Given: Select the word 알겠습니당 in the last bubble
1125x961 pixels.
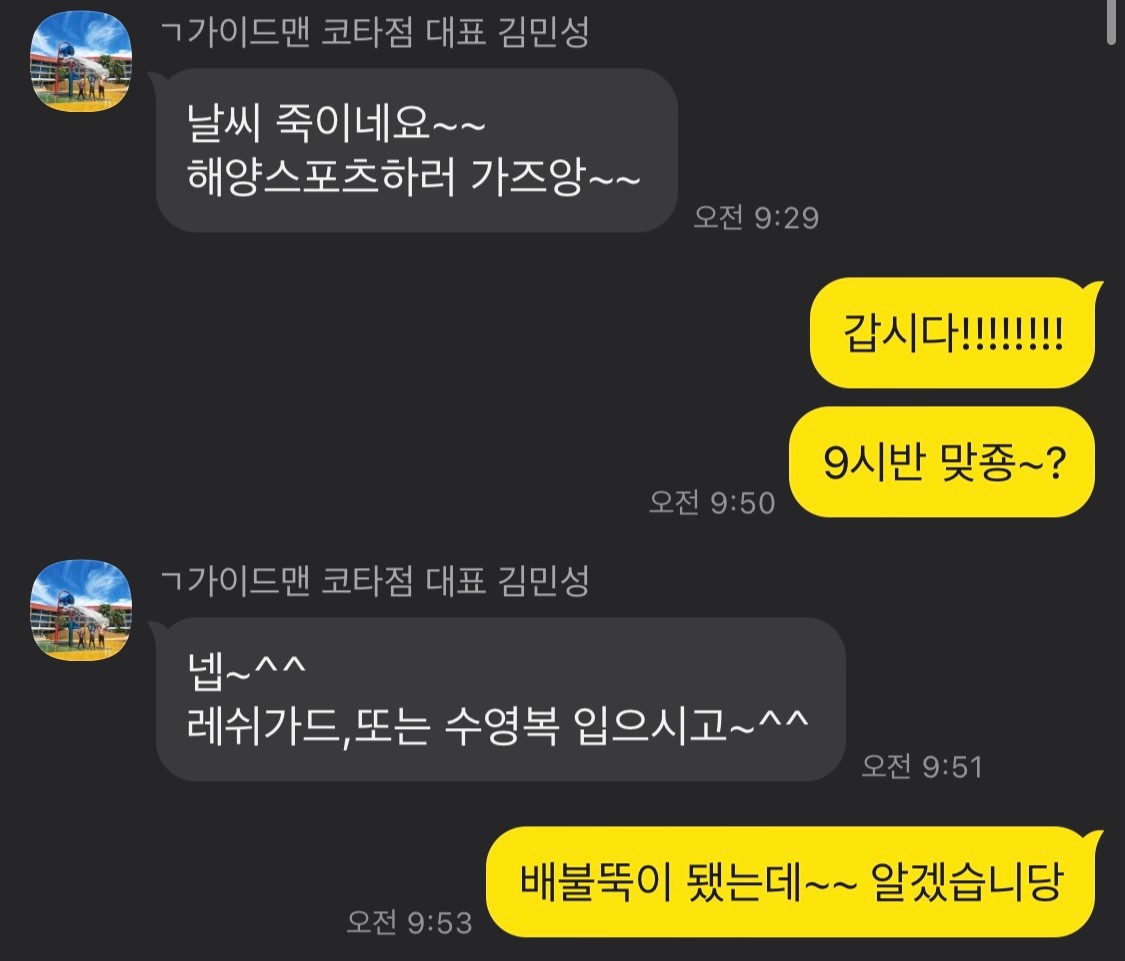Looking at the screenshot, I should coord(966,882).
